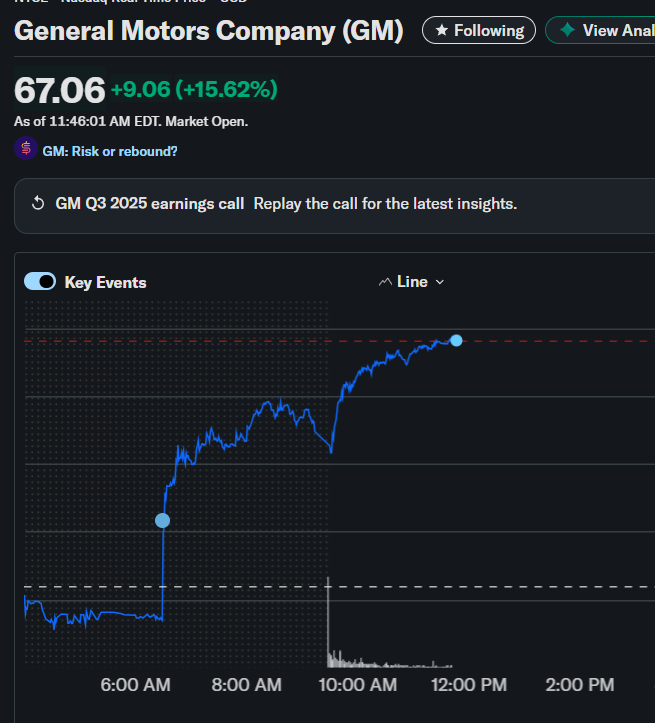
Task: Click the 67.06 price value
Action: point(60,91)
